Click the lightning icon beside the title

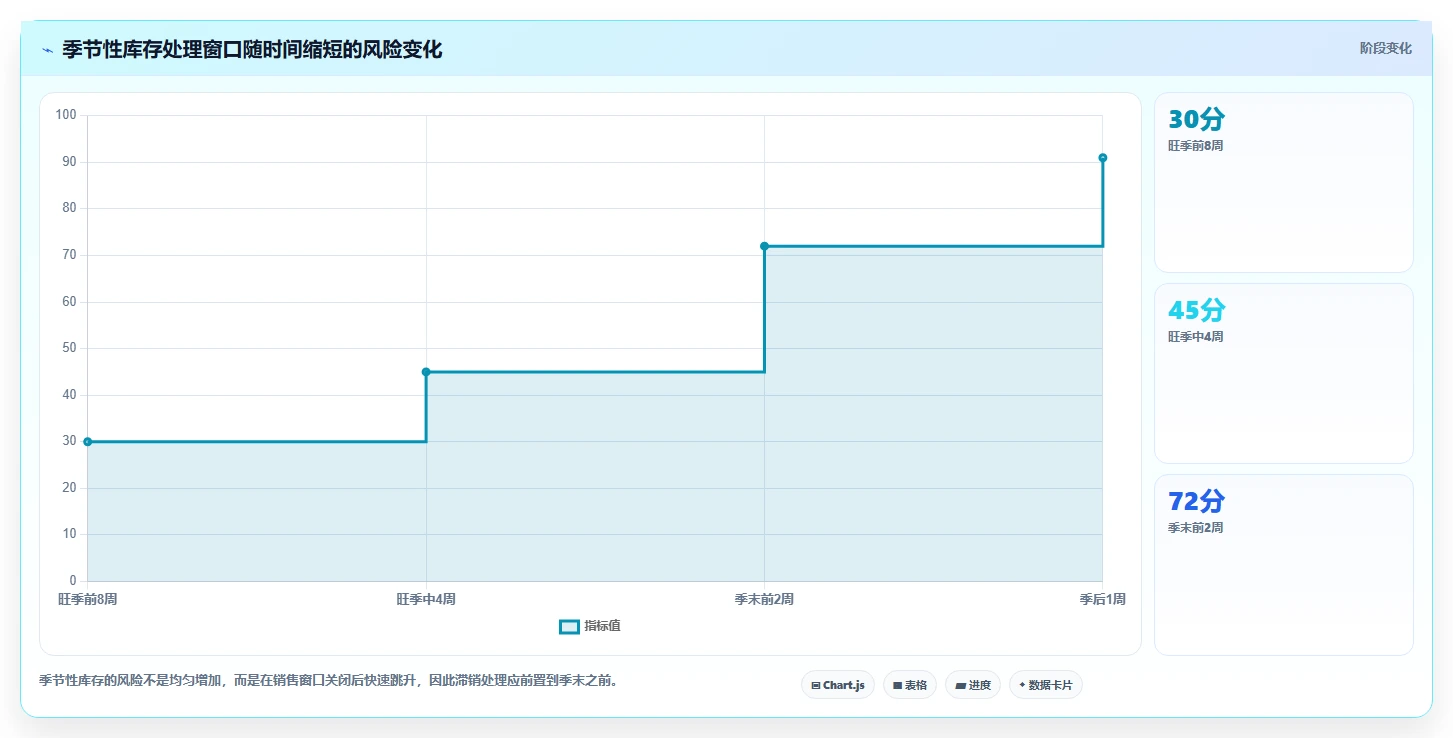click(47, 49)
